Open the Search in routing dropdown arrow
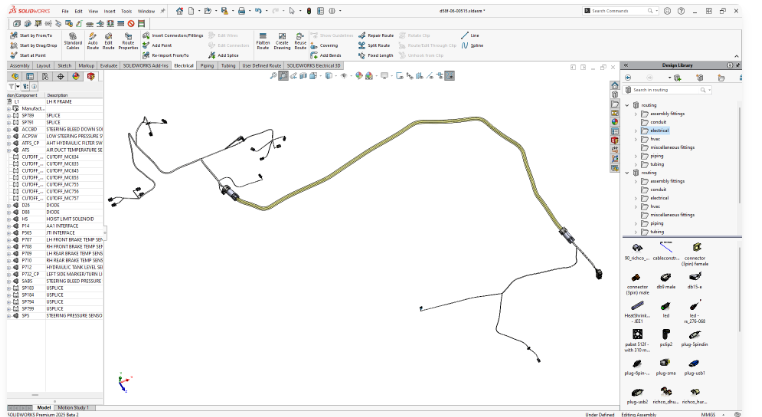The image size is (762, 417). tap(710, 90)
